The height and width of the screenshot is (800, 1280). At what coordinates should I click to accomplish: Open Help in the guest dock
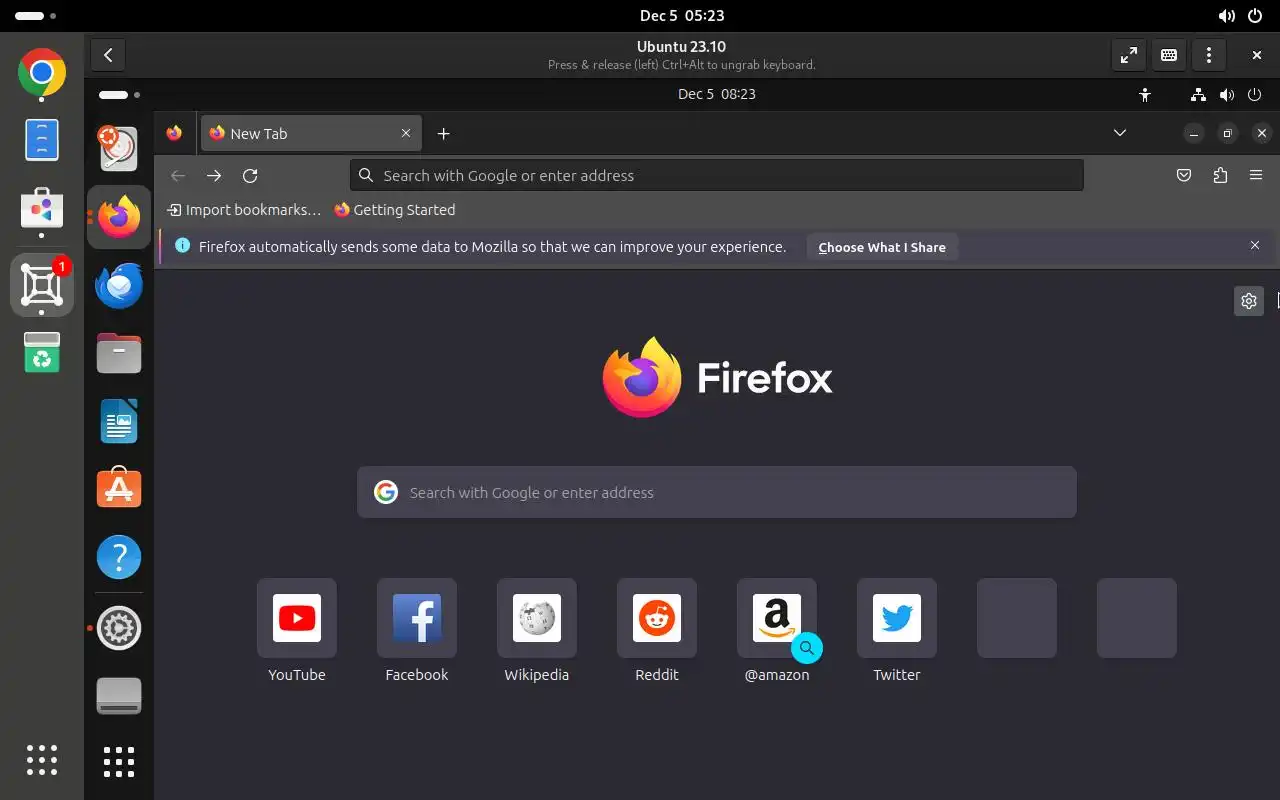click(x=119, y=556)
